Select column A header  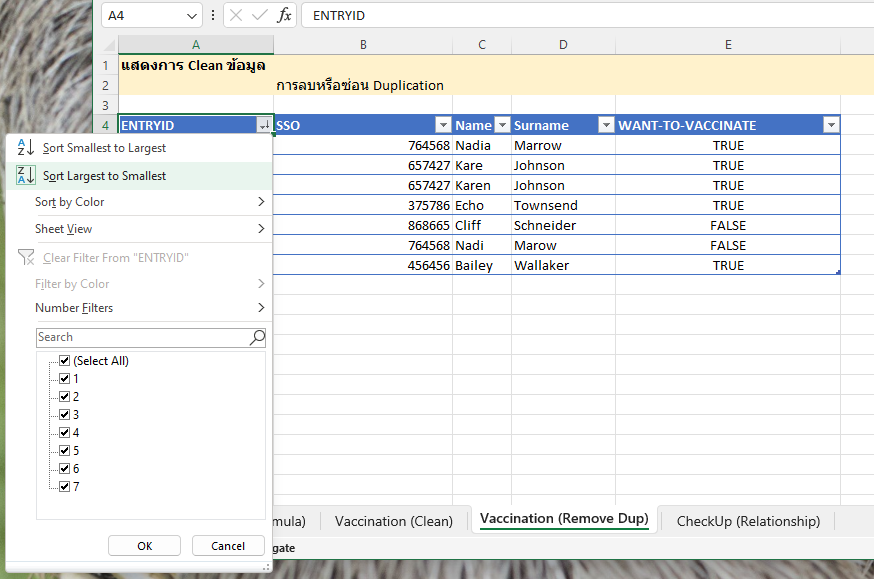[x=196, y=45]
